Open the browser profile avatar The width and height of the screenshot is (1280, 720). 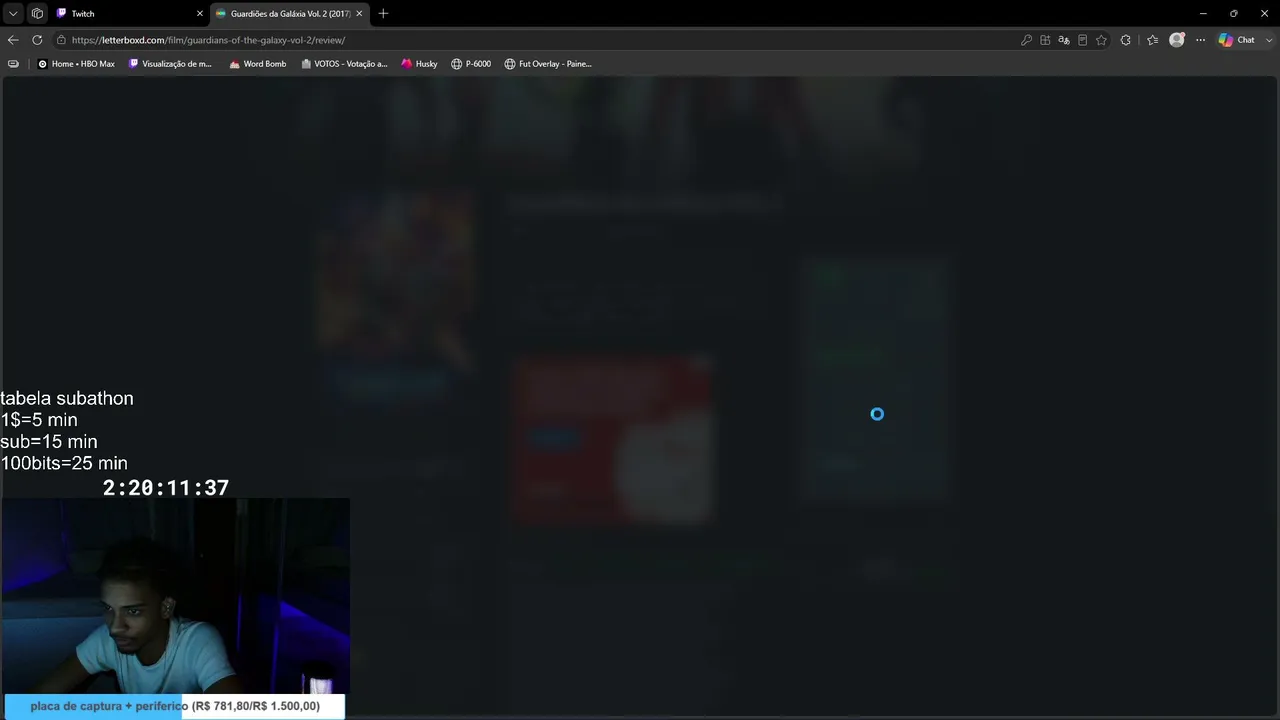(1177, 40)
